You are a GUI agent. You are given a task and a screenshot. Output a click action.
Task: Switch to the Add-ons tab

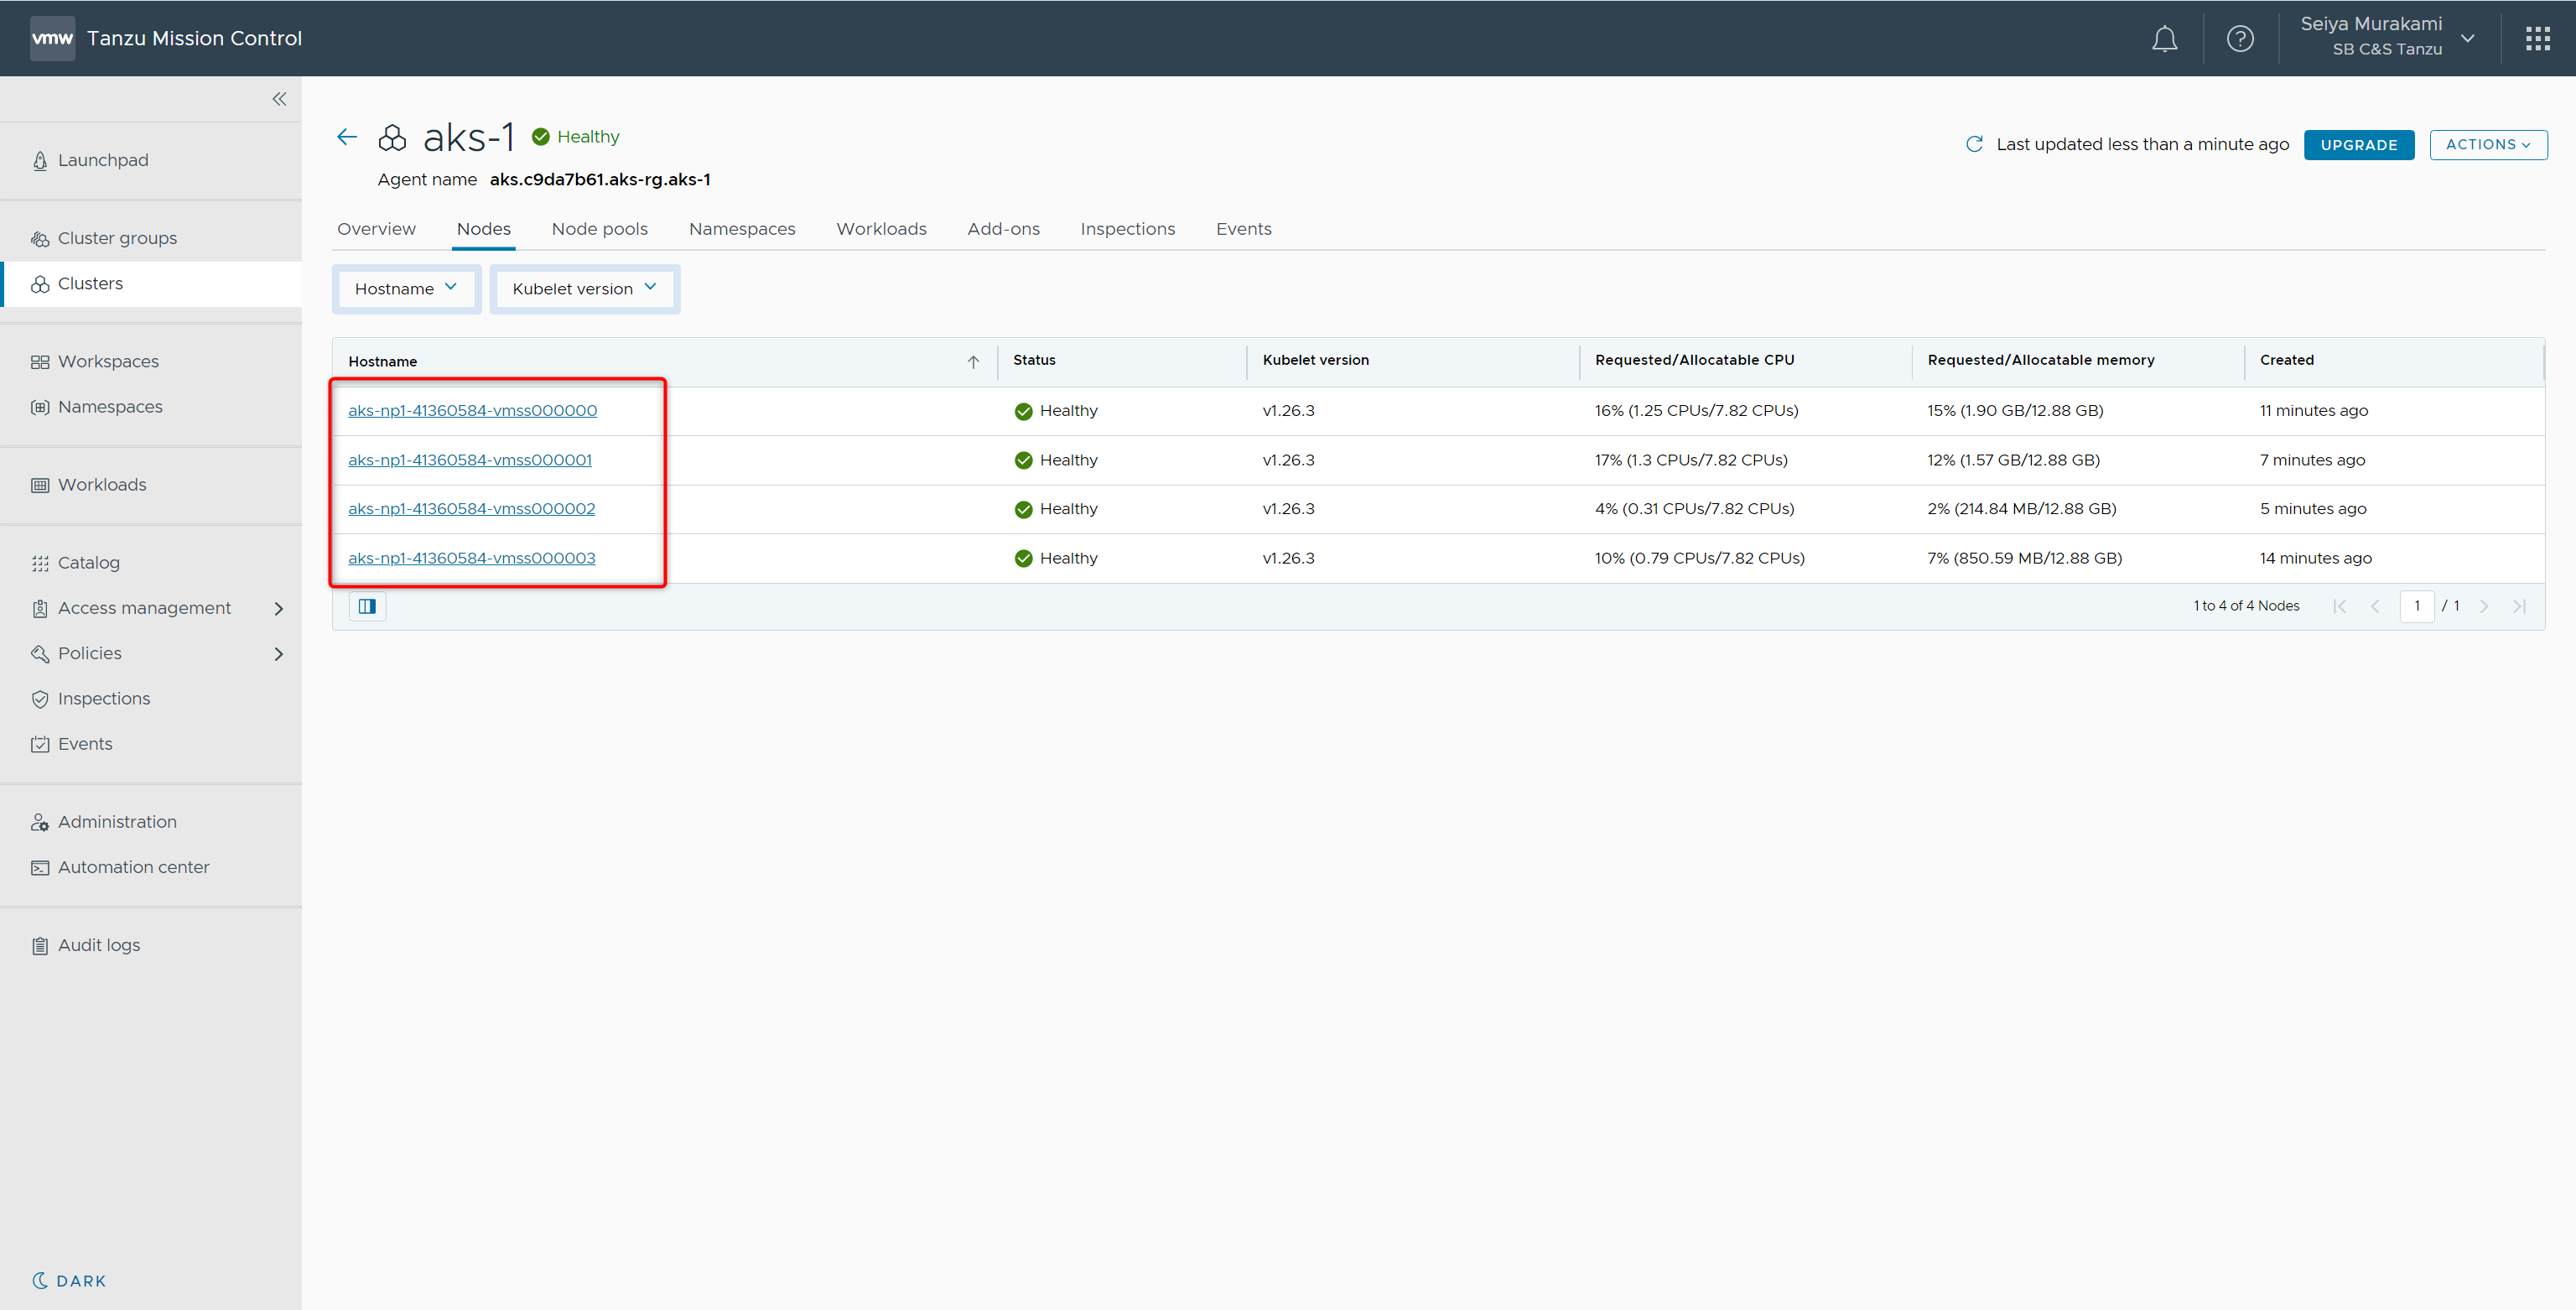pyautogui.click(x=1003, y=229)
